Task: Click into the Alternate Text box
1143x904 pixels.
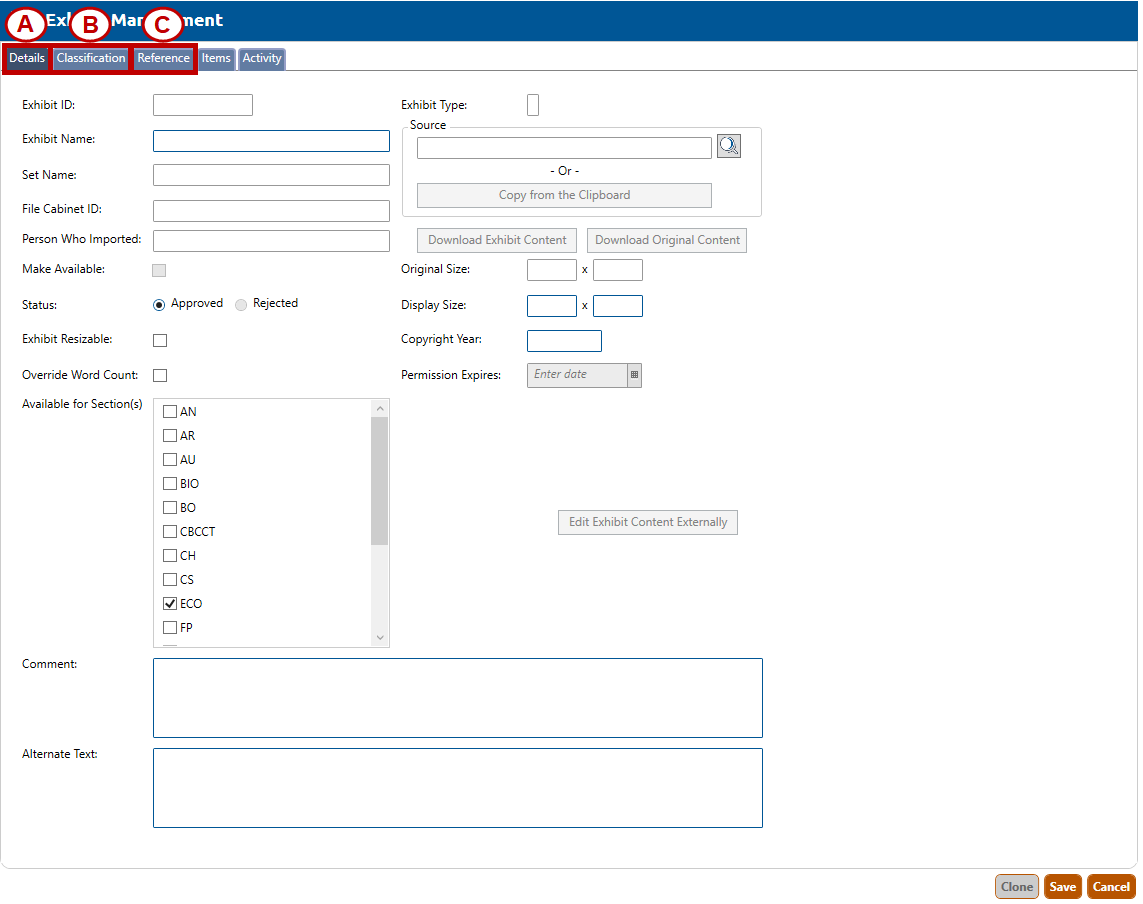Action: pyautogui.click(x=457, y=788)
